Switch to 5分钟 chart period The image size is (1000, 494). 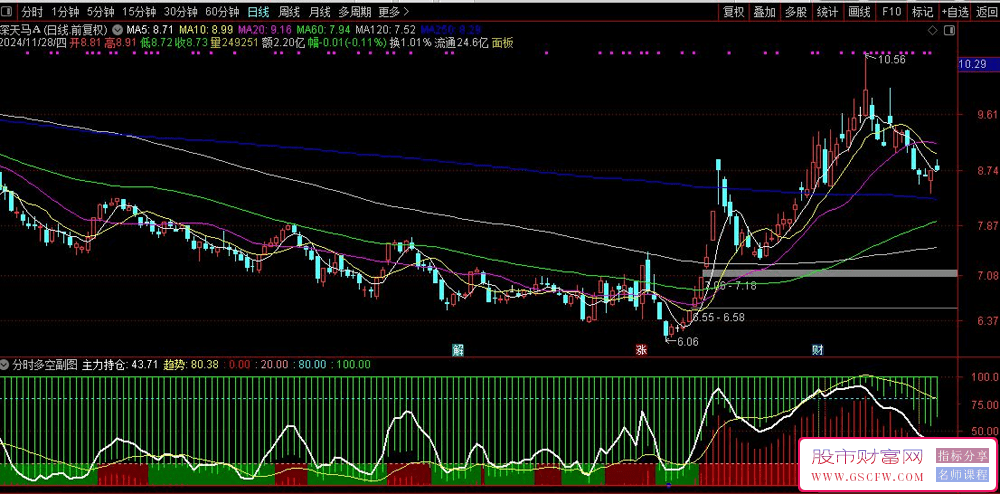tap(100, 11)
